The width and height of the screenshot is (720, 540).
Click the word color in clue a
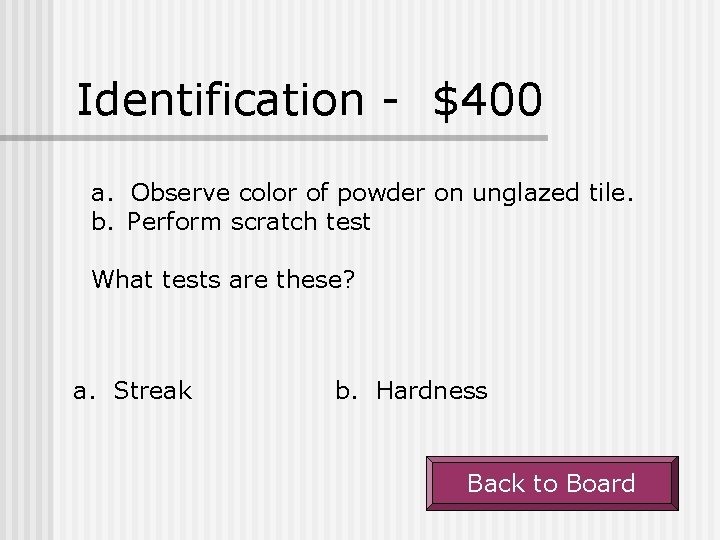tap(267, 192)
